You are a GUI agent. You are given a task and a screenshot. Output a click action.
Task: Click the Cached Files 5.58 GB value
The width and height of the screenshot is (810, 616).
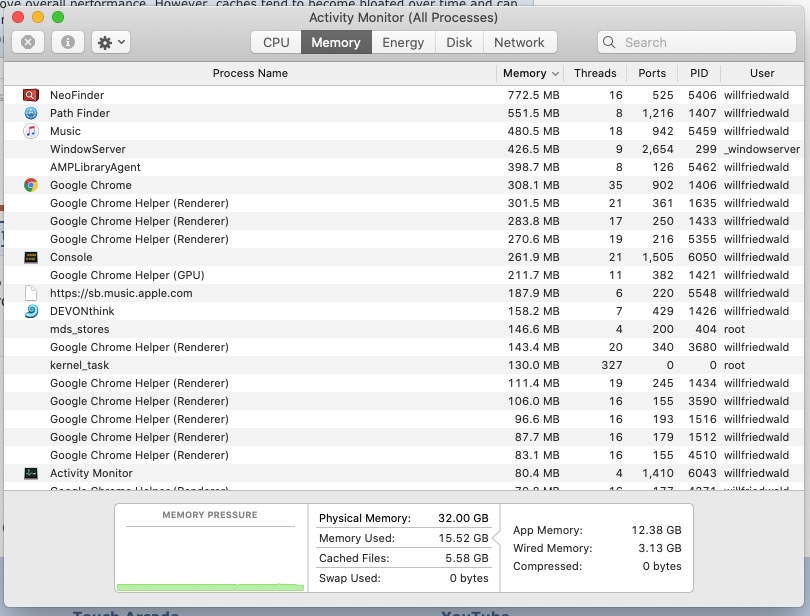coord(466,558)
